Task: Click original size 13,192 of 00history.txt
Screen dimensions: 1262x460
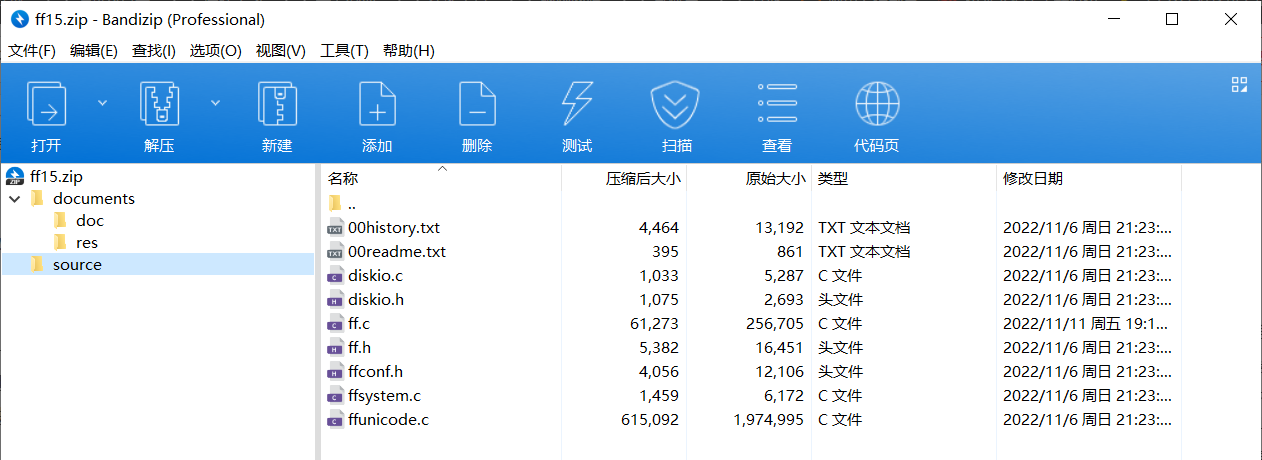Action: point(779,227)
